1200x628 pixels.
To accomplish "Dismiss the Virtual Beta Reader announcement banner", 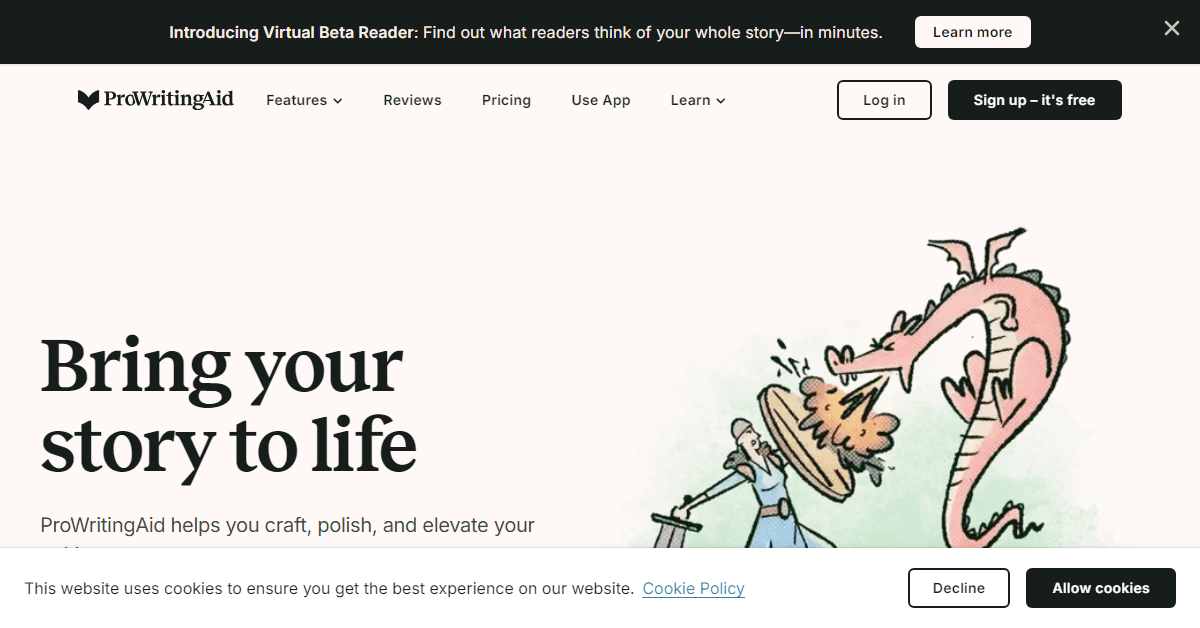I will point(1172,29).
